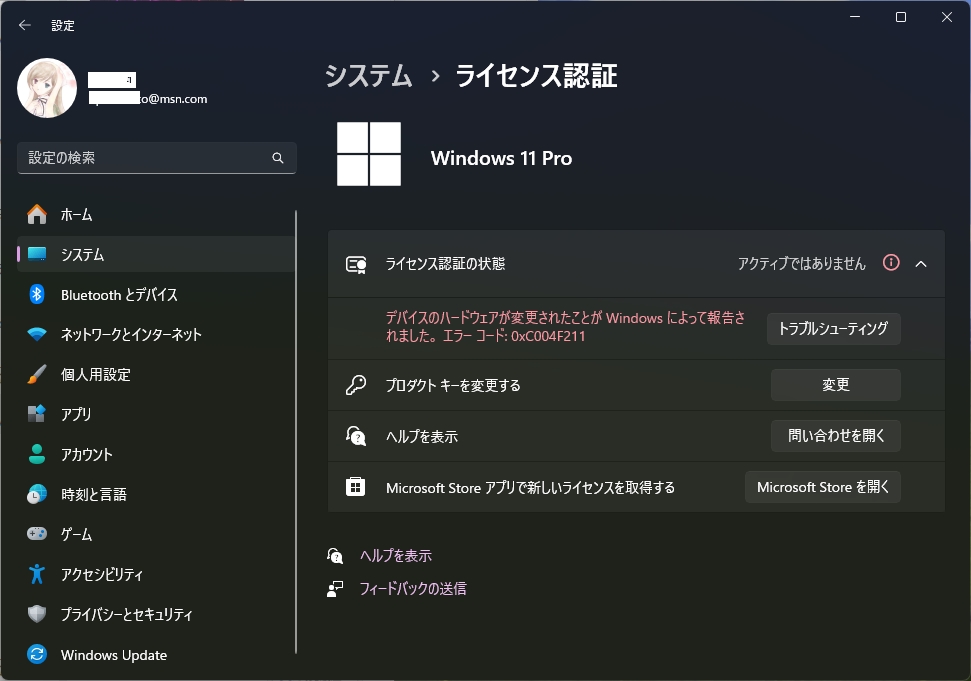Focus the 設定の検索 search field

click(157, 158)
